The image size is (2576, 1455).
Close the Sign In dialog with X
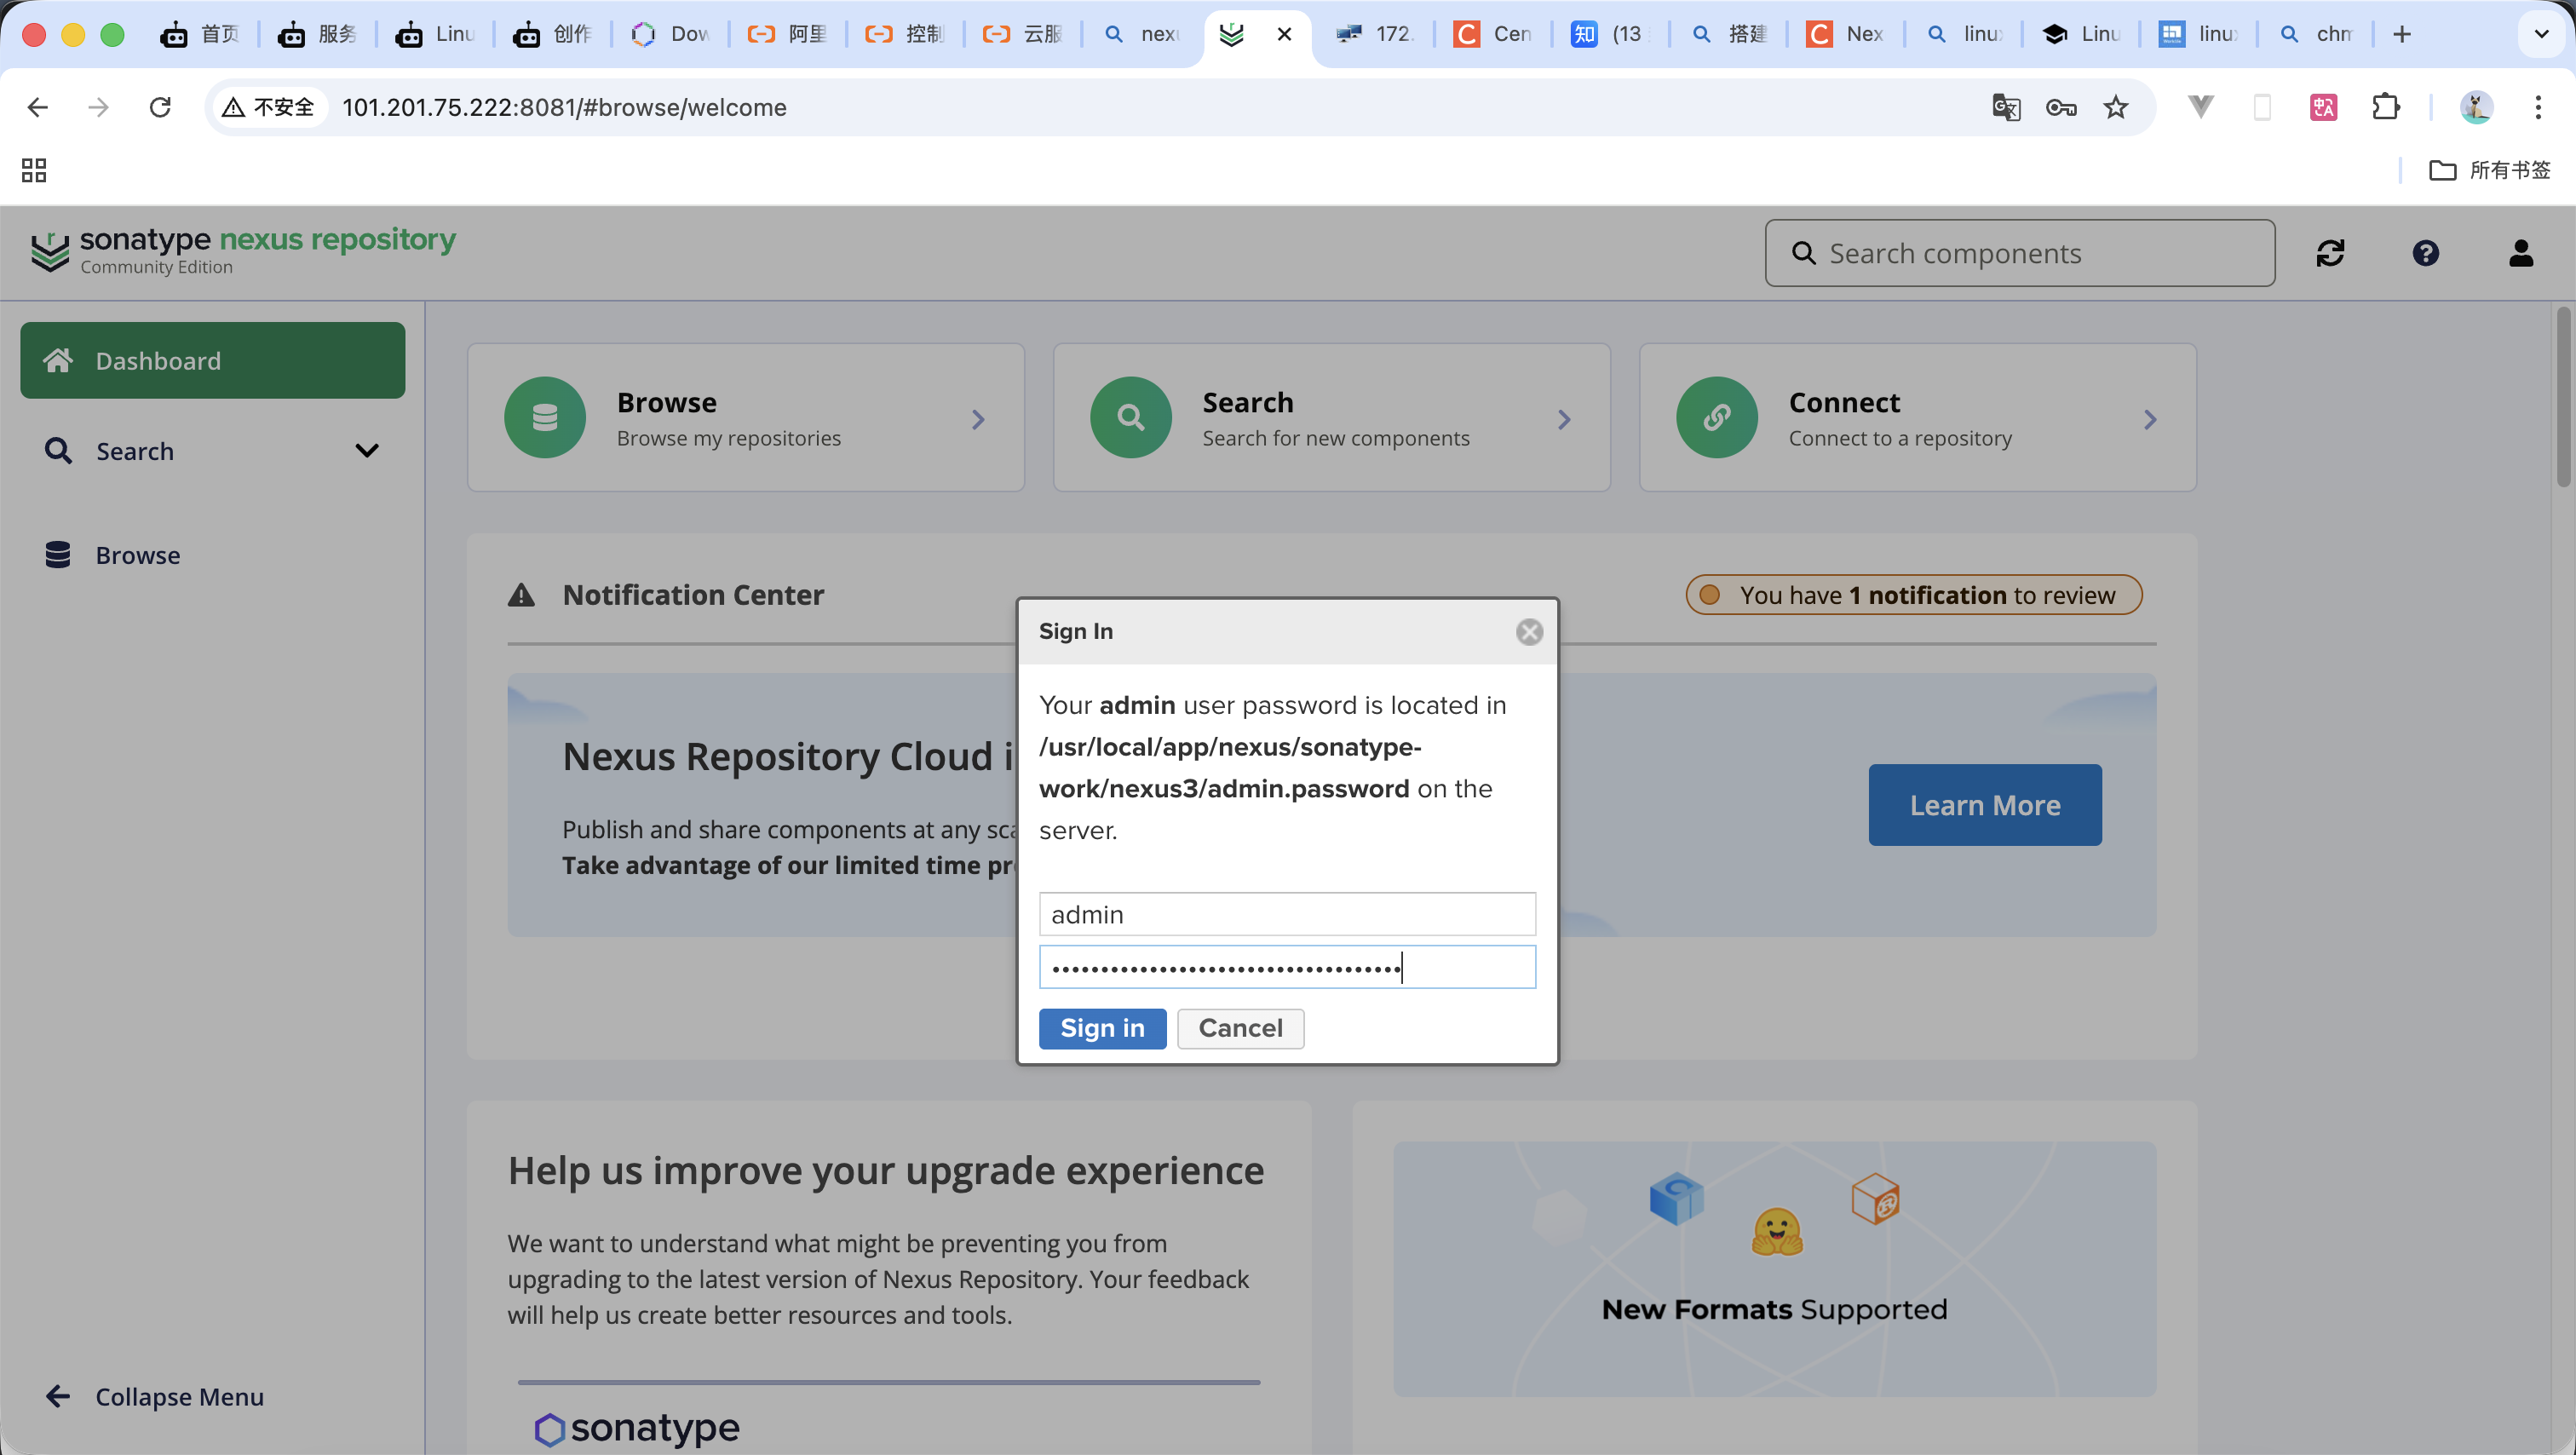[x=1528, y=632]
